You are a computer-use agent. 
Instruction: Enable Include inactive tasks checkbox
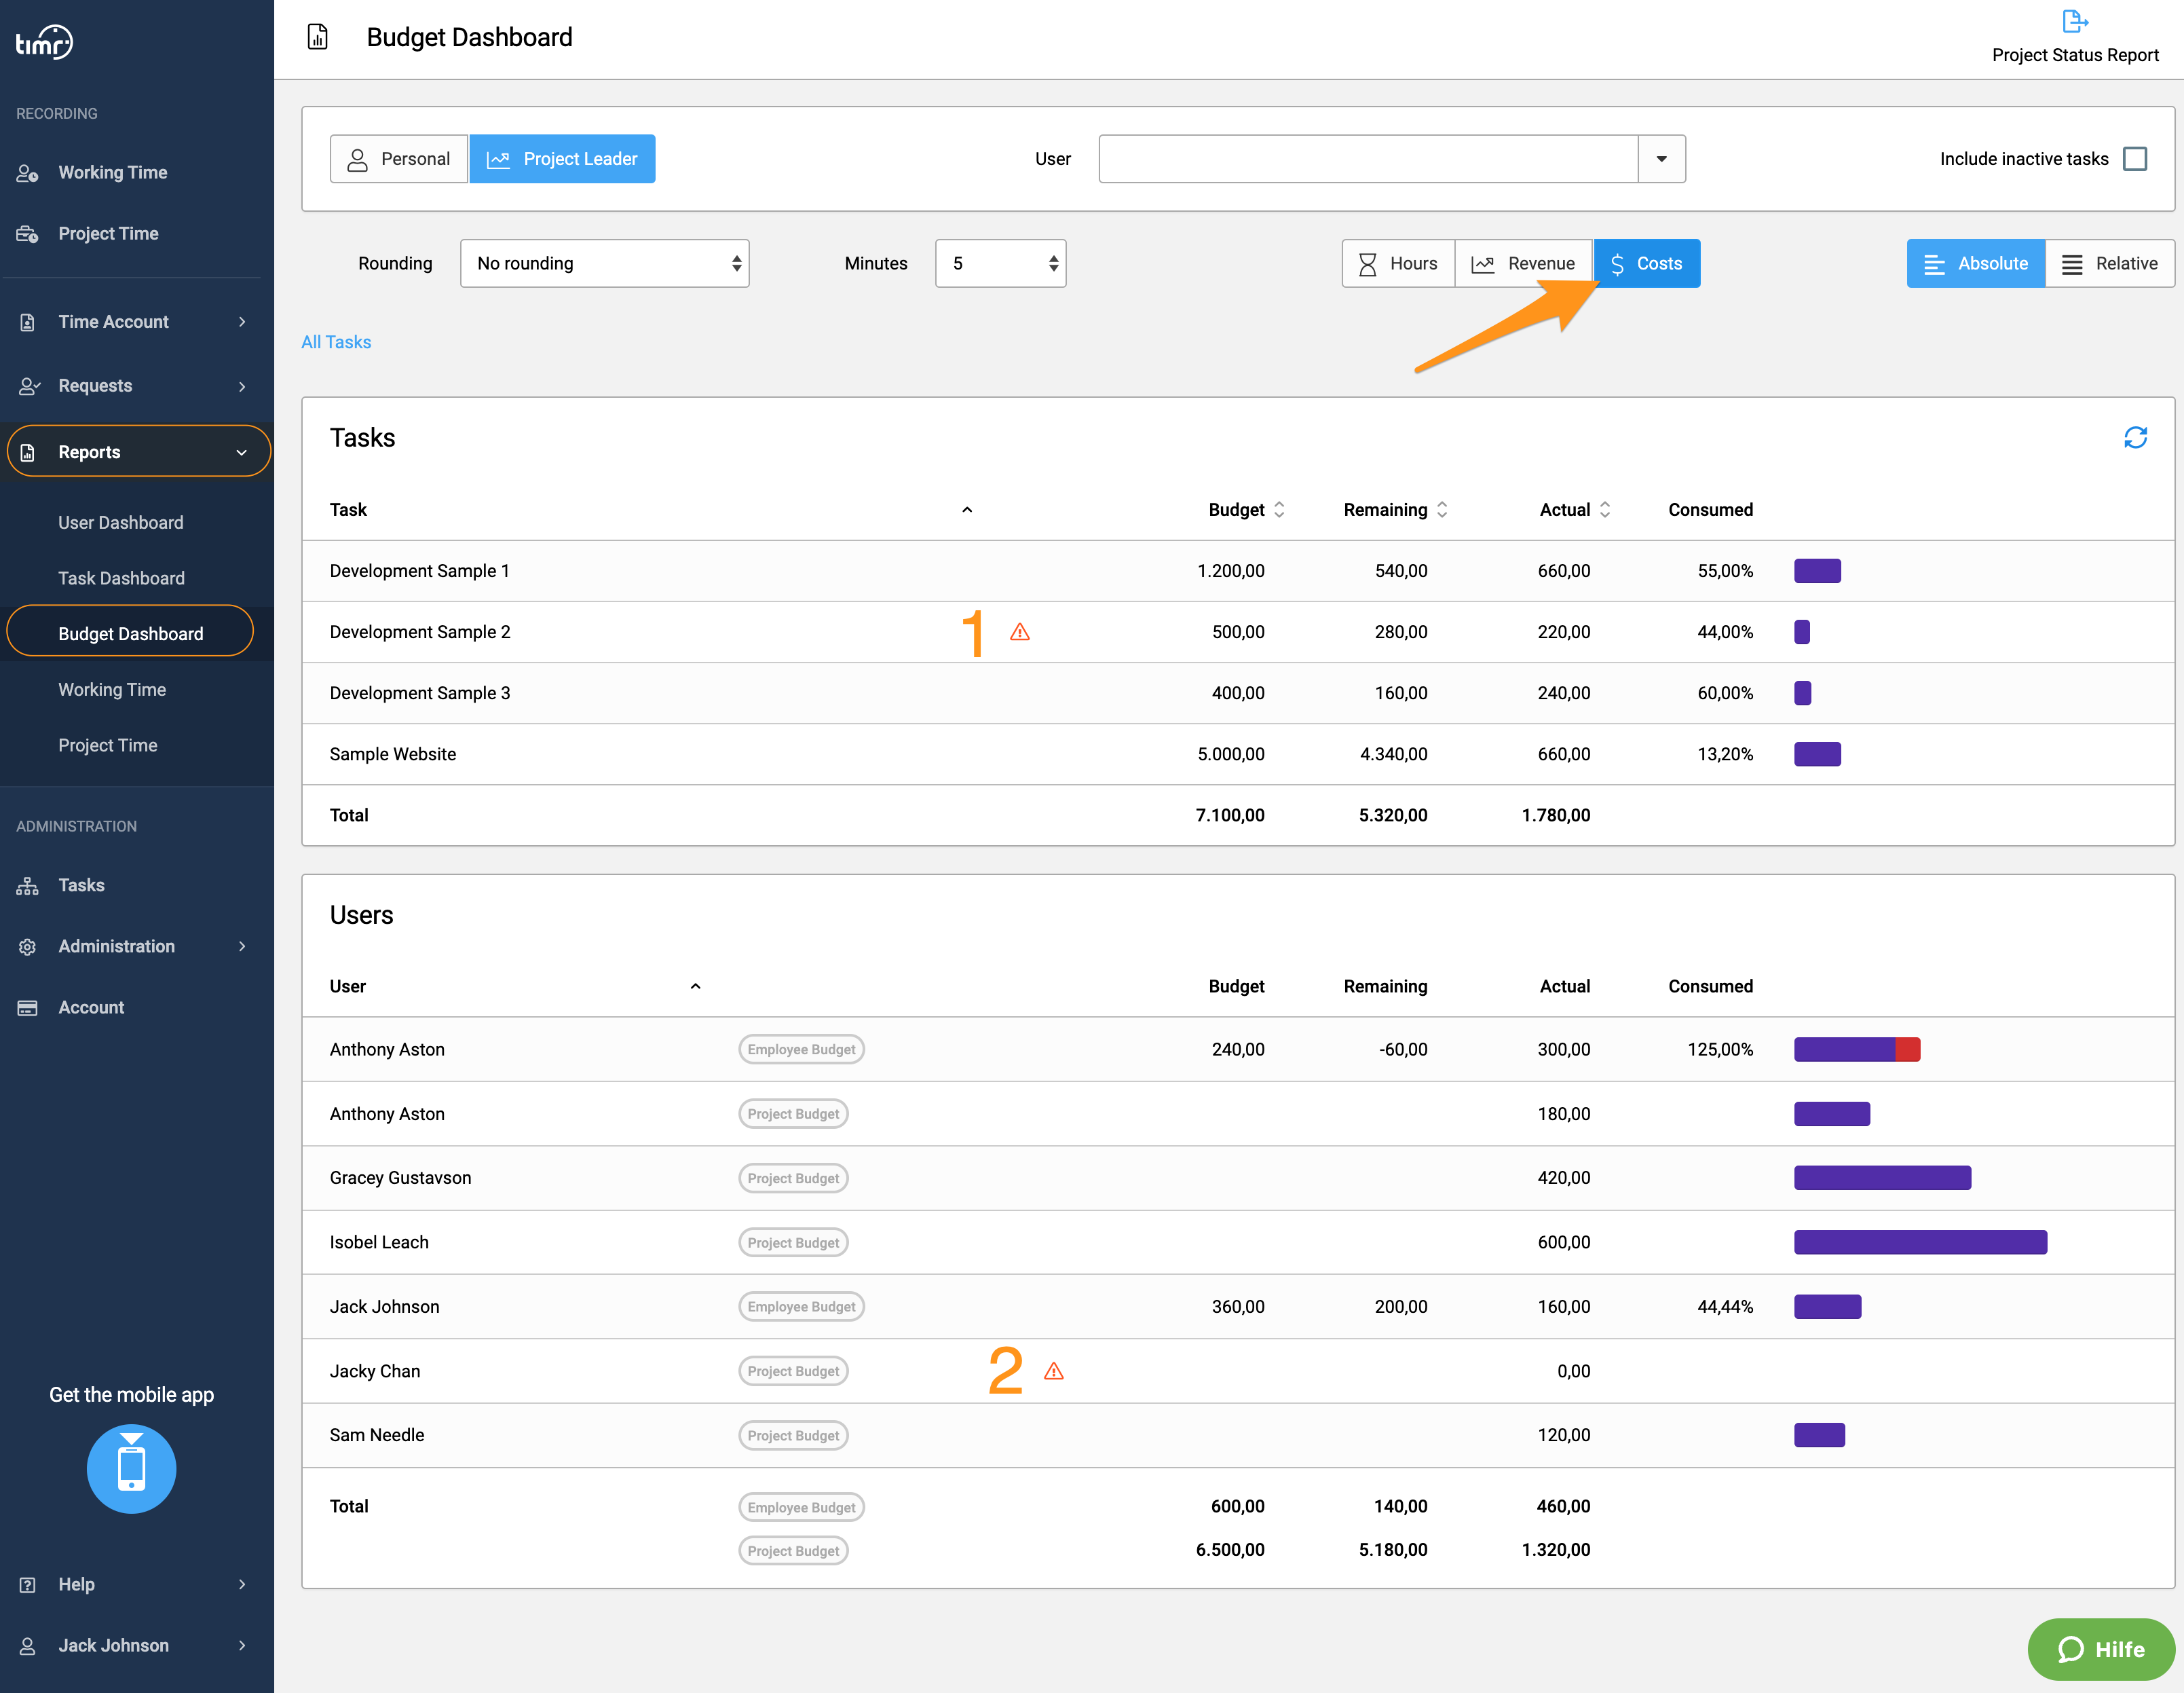coord(2134,159)
